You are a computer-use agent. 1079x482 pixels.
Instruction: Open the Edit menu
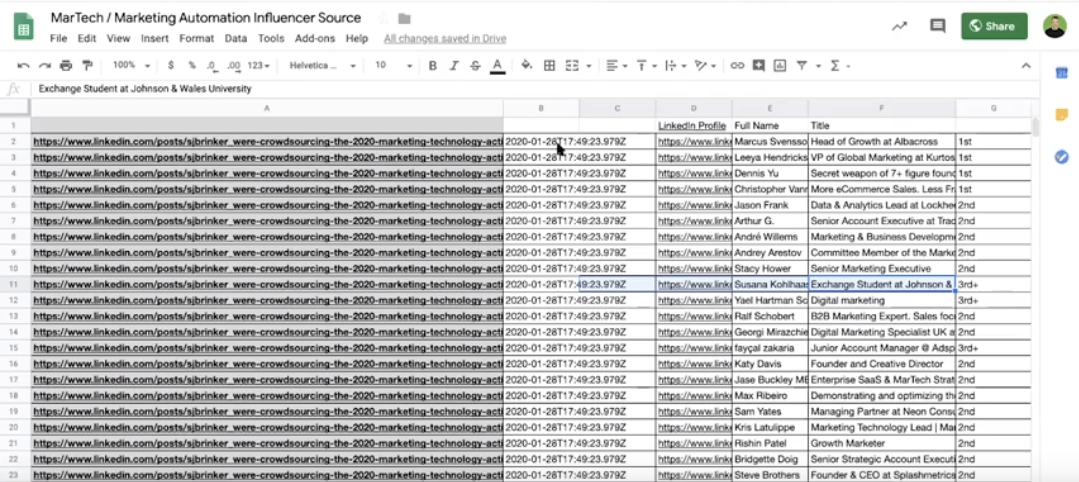point(87,39)
